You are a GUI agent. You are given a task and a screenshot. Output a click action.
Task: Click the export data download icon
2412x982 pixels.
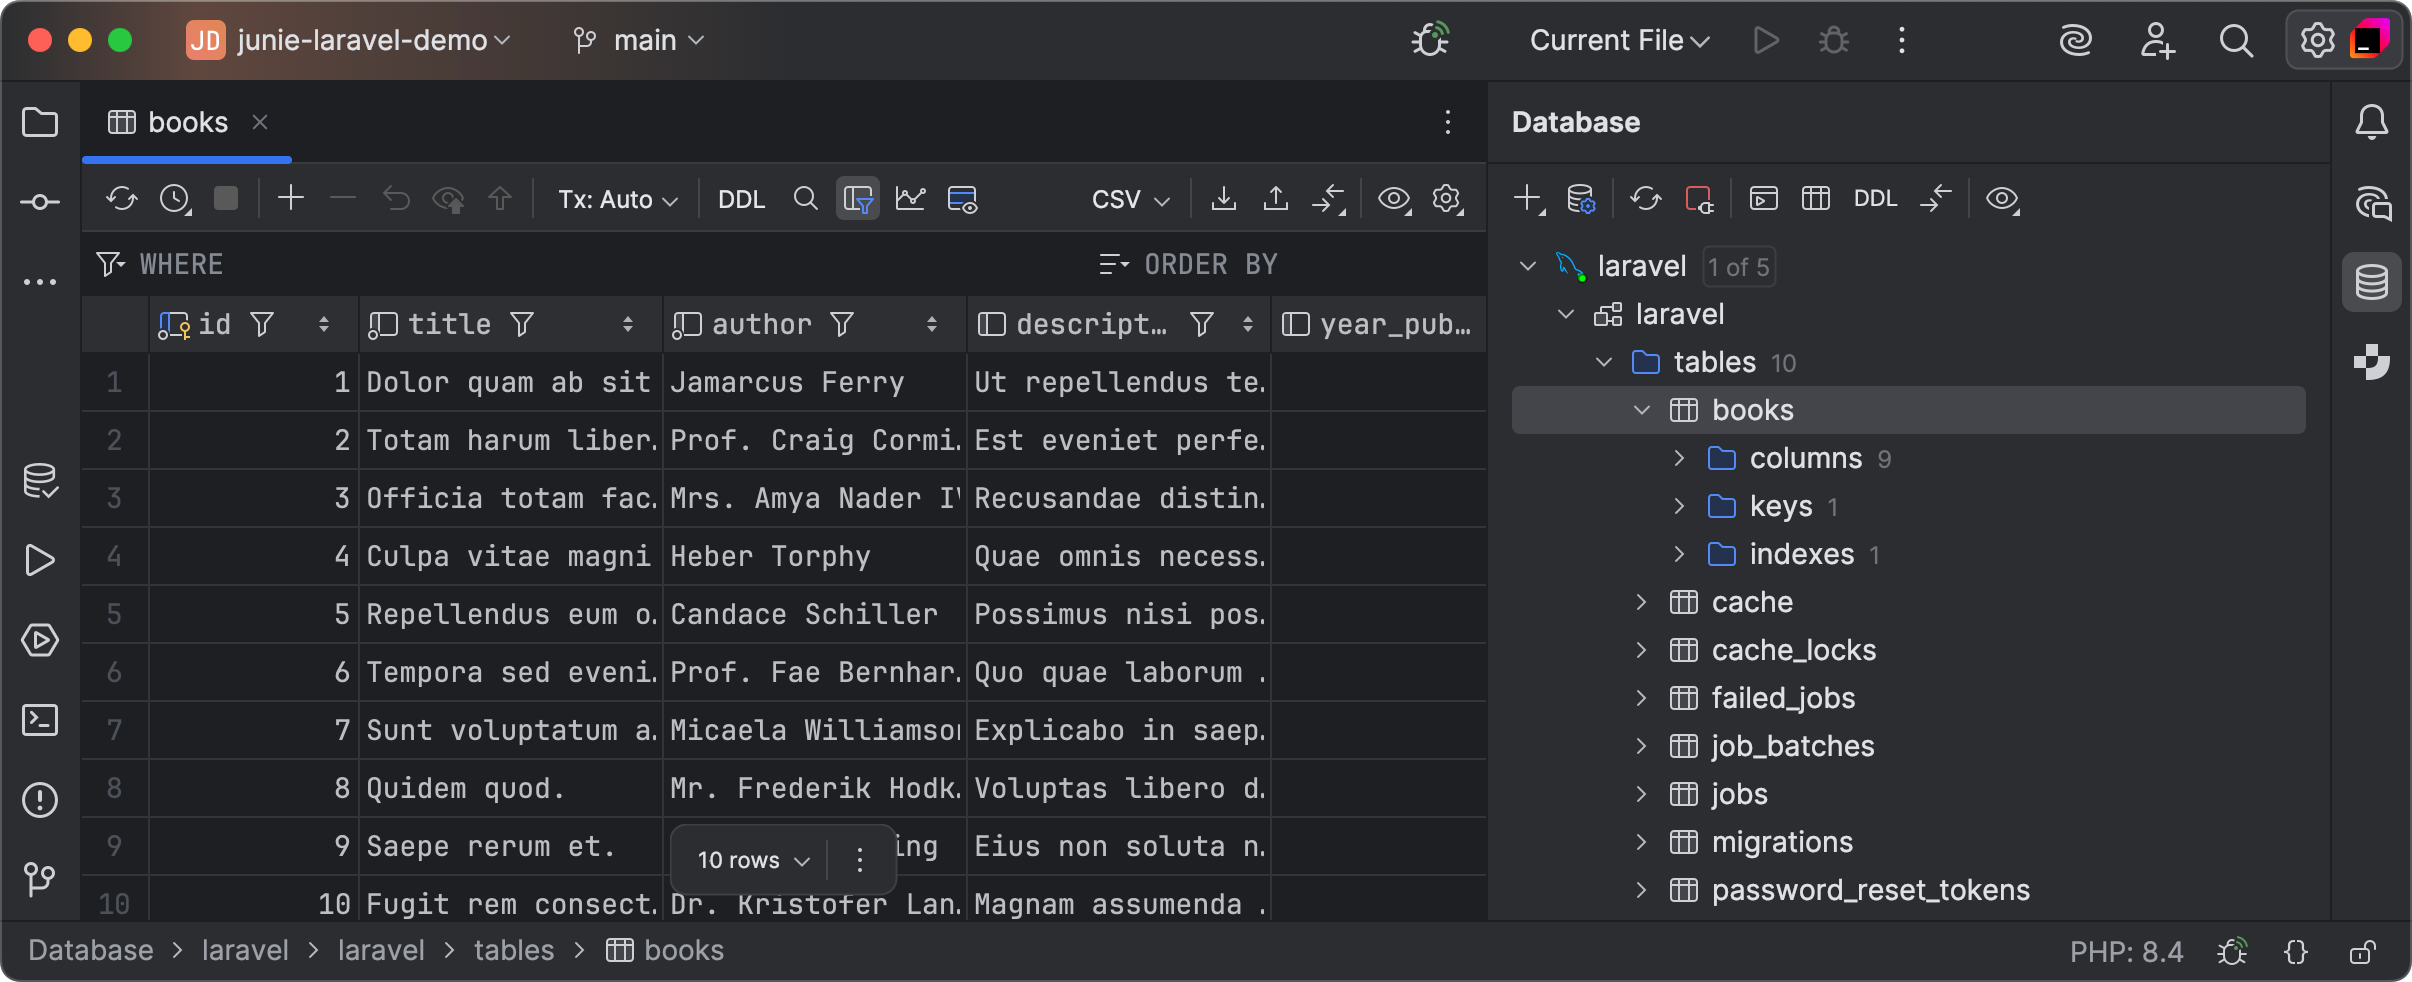pos(1223,198)
